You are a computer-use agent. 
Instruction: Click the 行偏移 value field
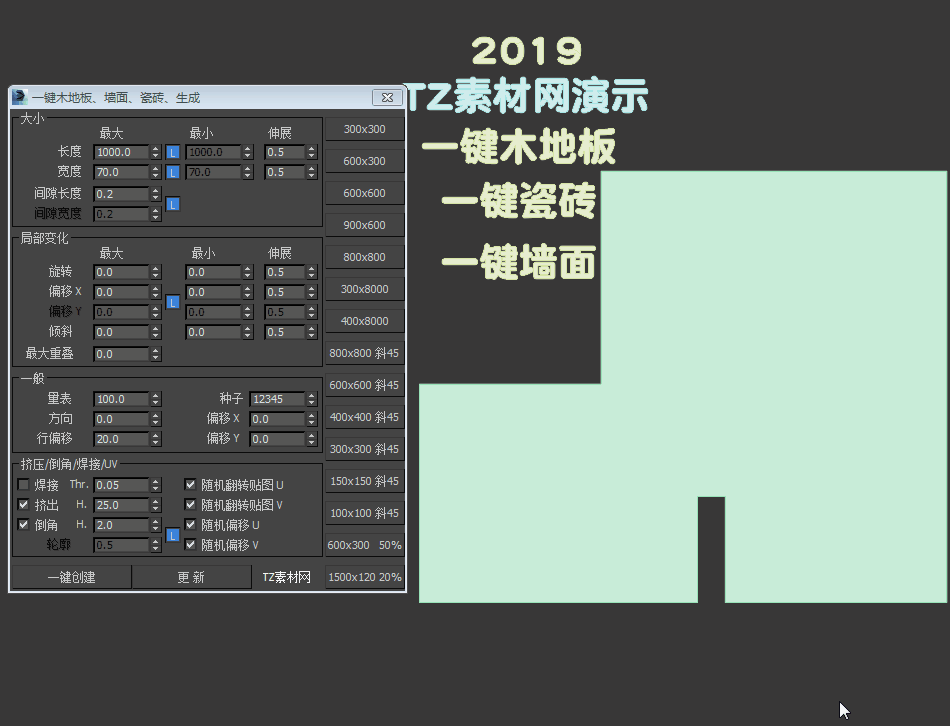tap(122, 439)
